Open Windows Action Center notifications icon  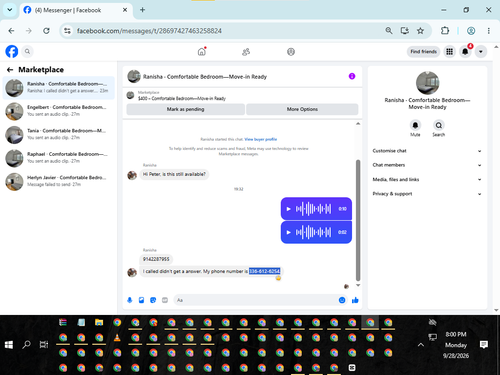[x=484, y=345]
